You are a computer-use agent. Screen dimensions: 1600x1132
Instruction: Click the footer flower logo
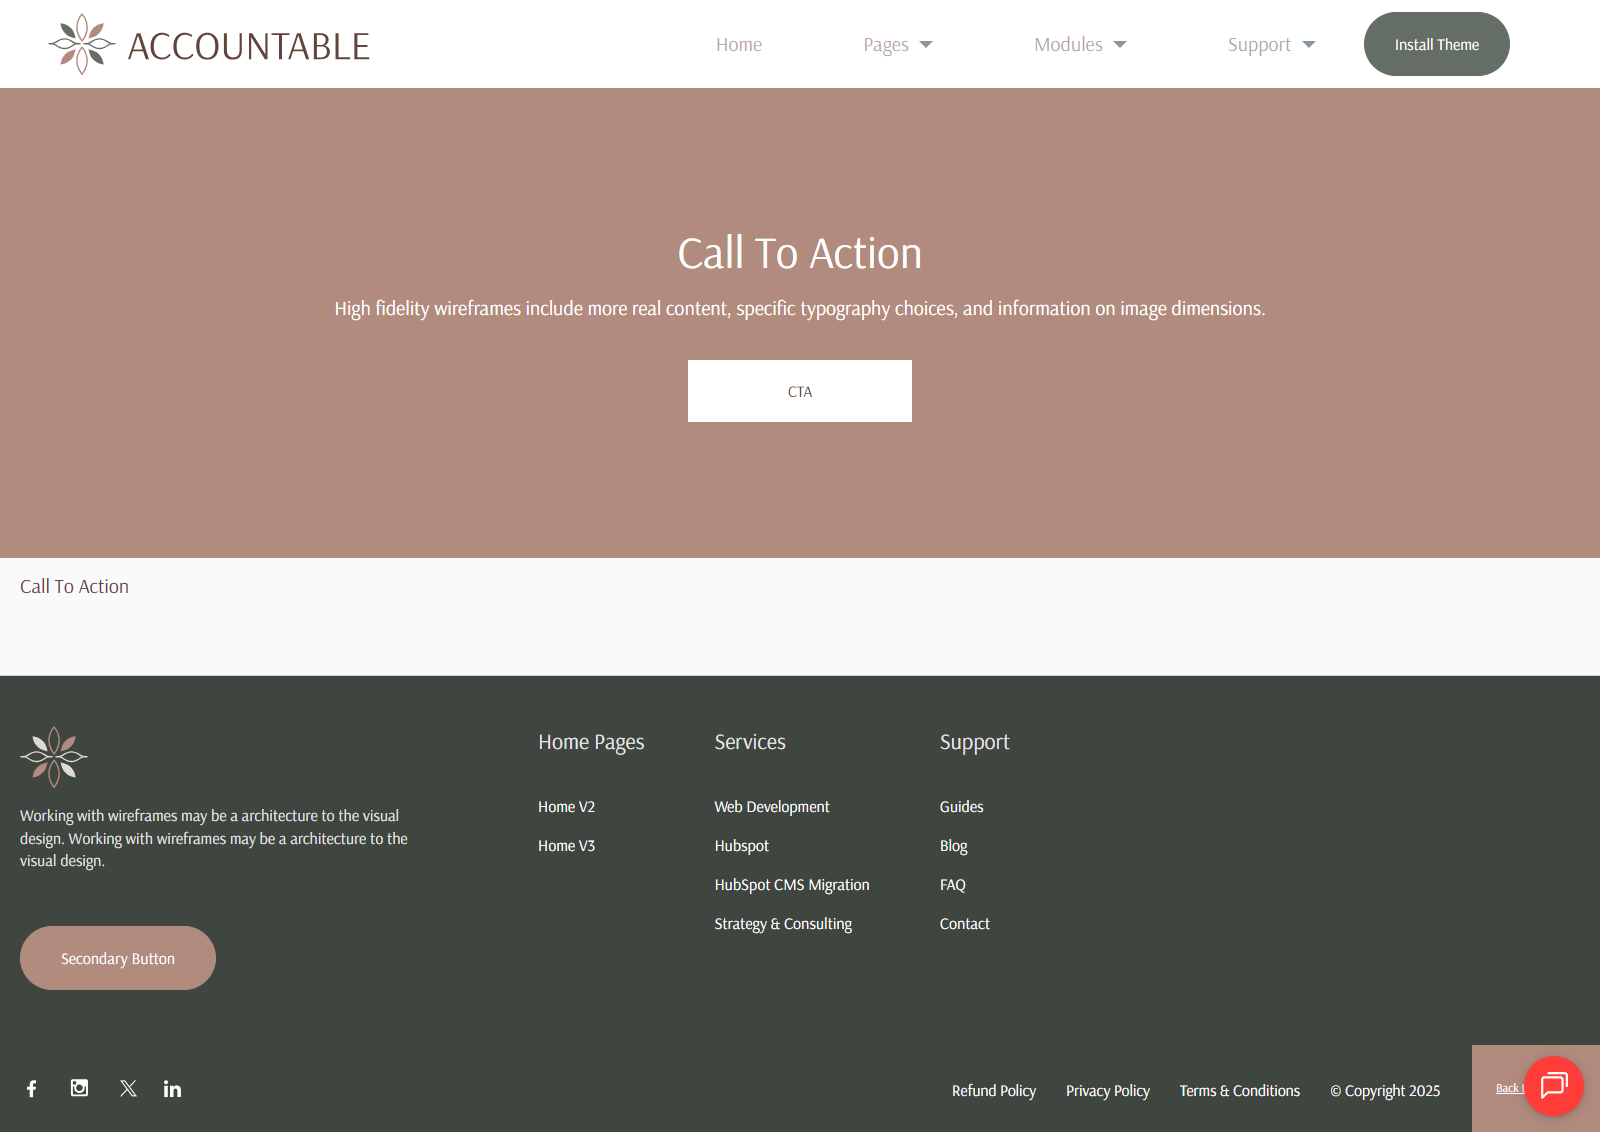click(54, 757)
